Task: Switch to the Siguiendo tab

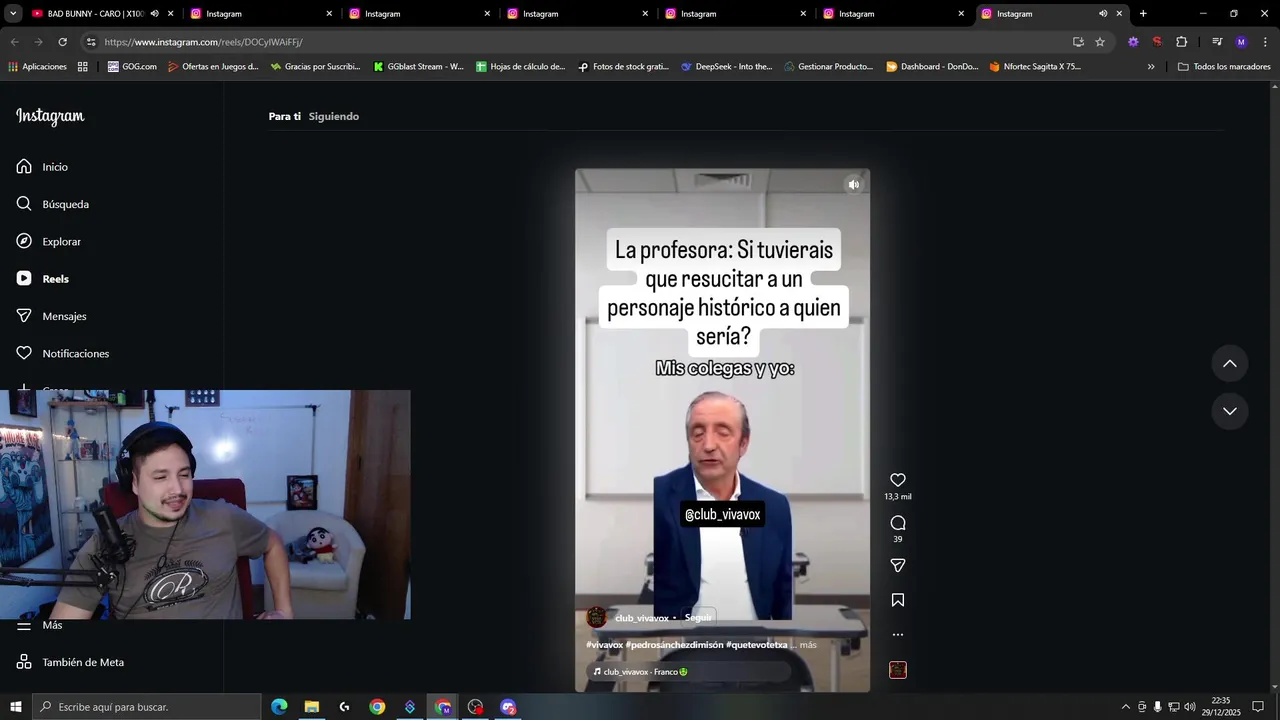Action: 333,116
